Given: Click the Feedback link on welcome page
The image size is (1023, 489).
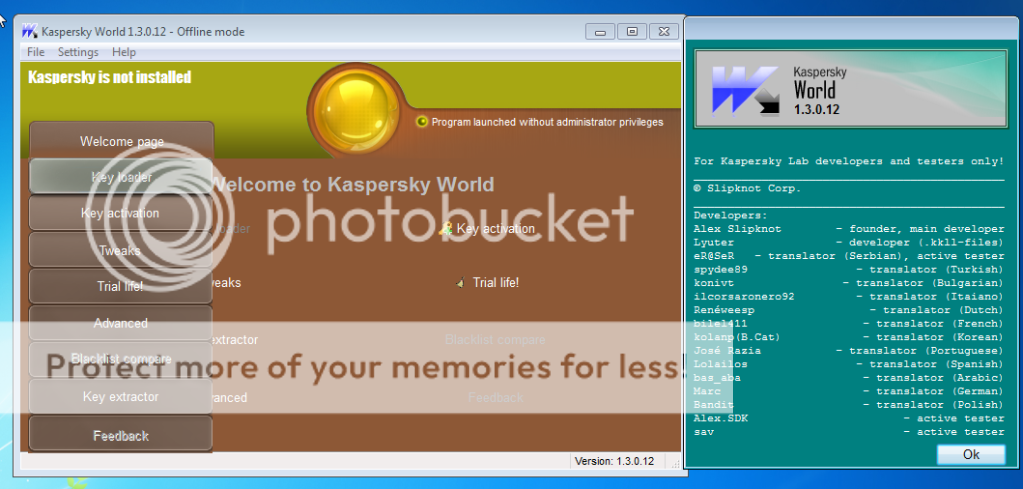Looking at the screenshot, I should tap(495, 397).
